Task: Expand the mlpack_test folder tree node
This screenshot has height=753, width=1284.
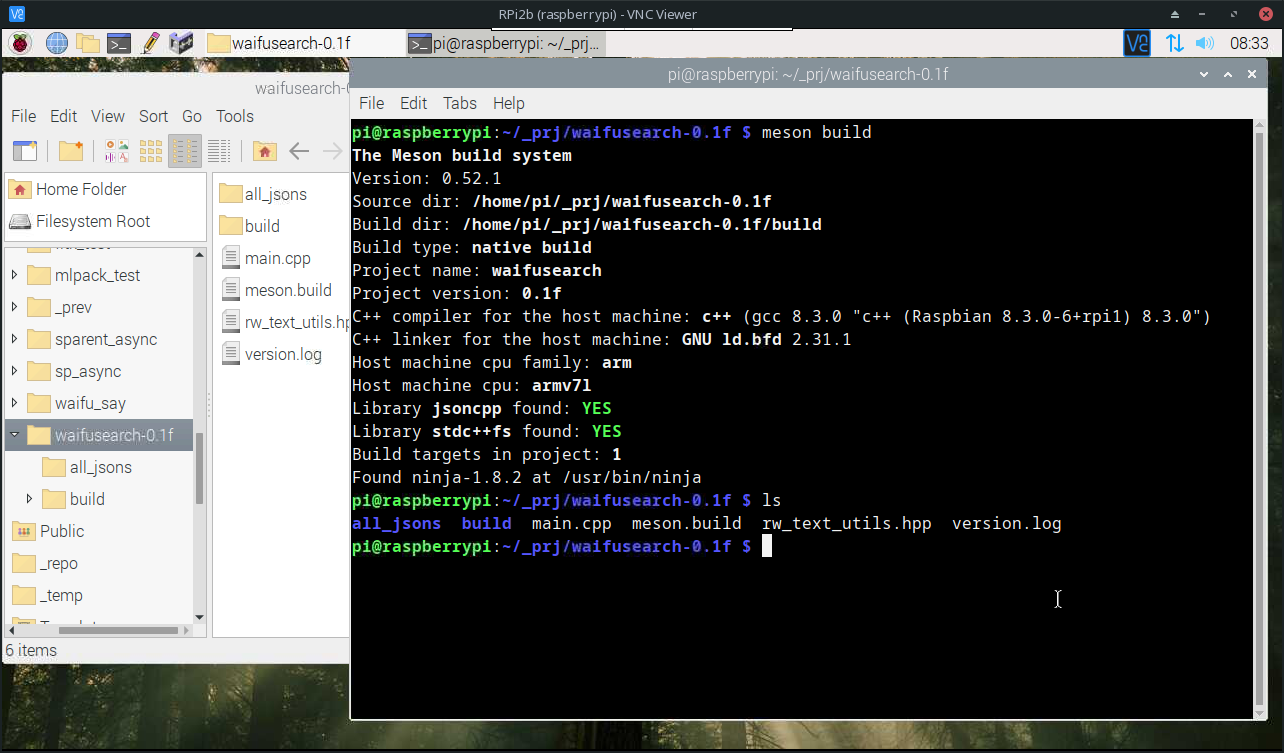Action: 14,275
